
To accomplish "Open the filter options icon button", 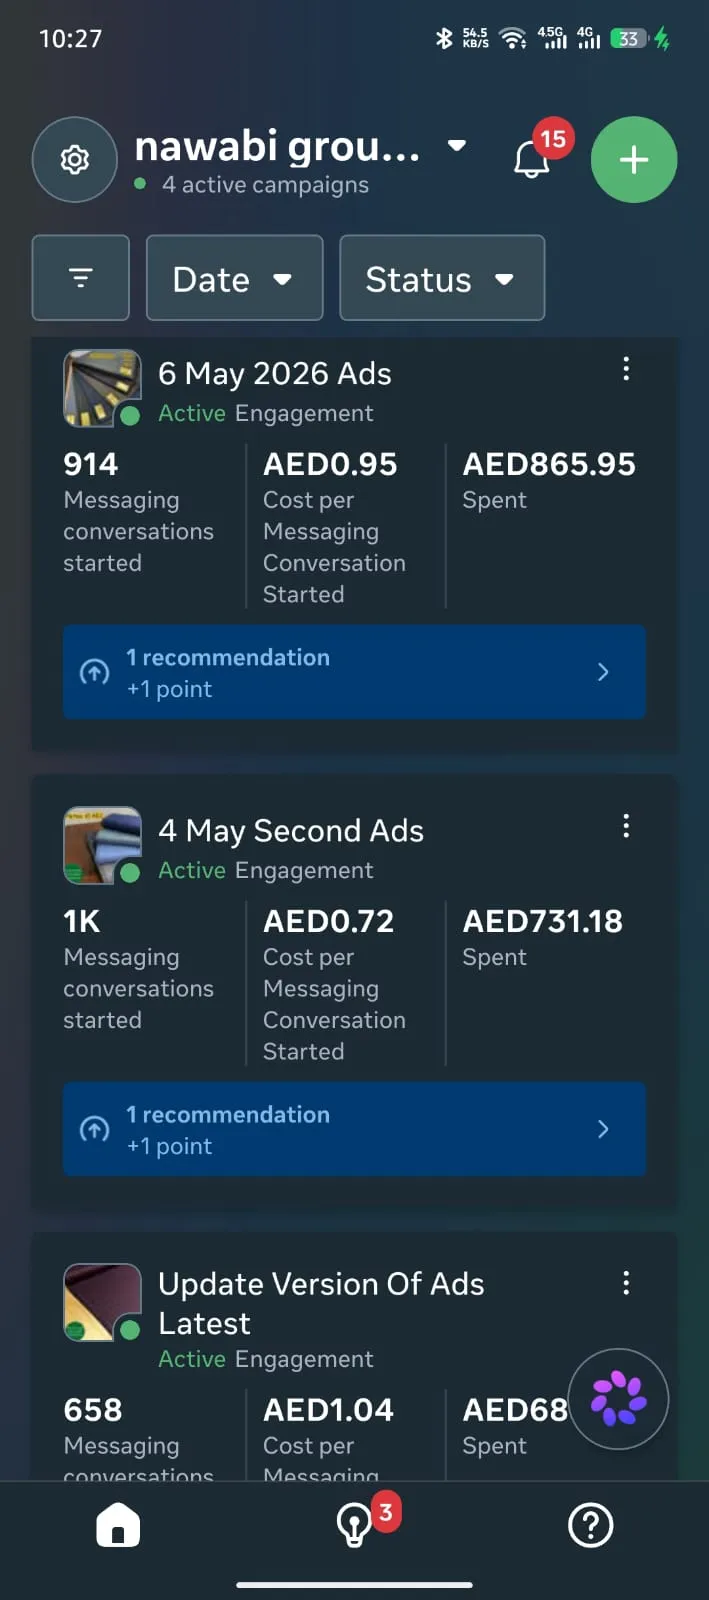I will point(81,278).
